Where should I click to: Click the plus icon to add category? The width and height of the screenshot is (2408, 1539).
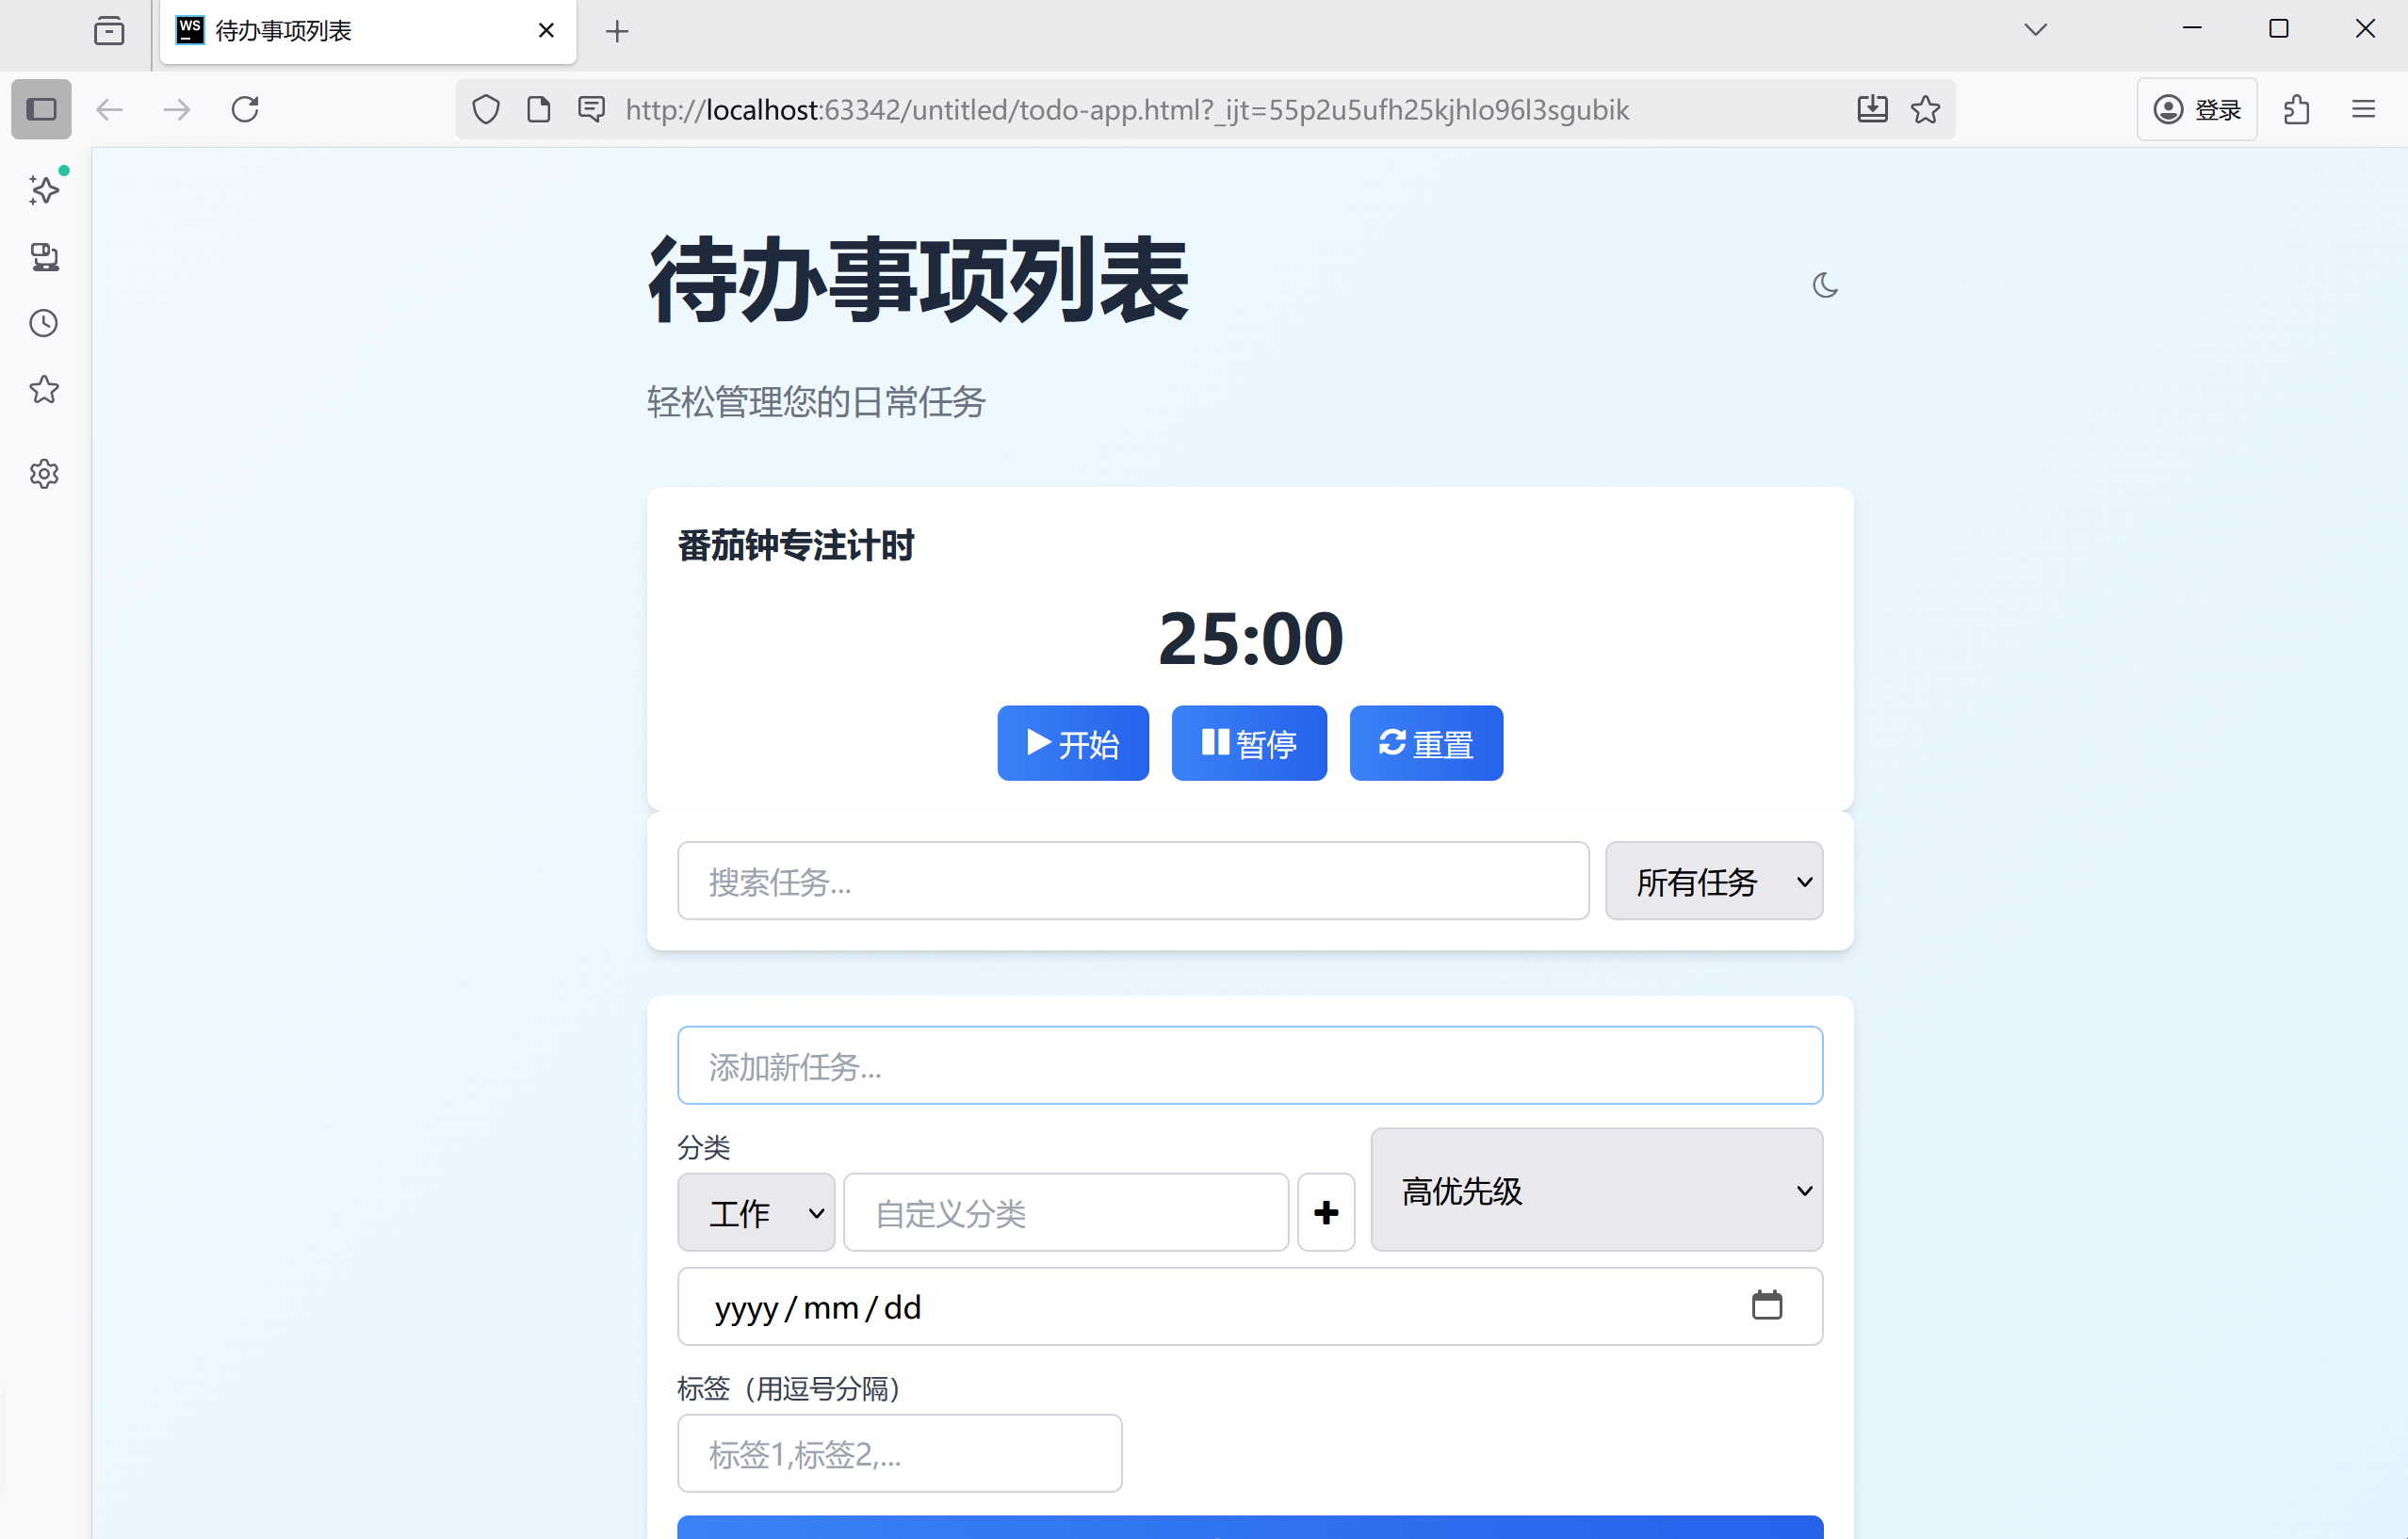click(1325, 1212)
